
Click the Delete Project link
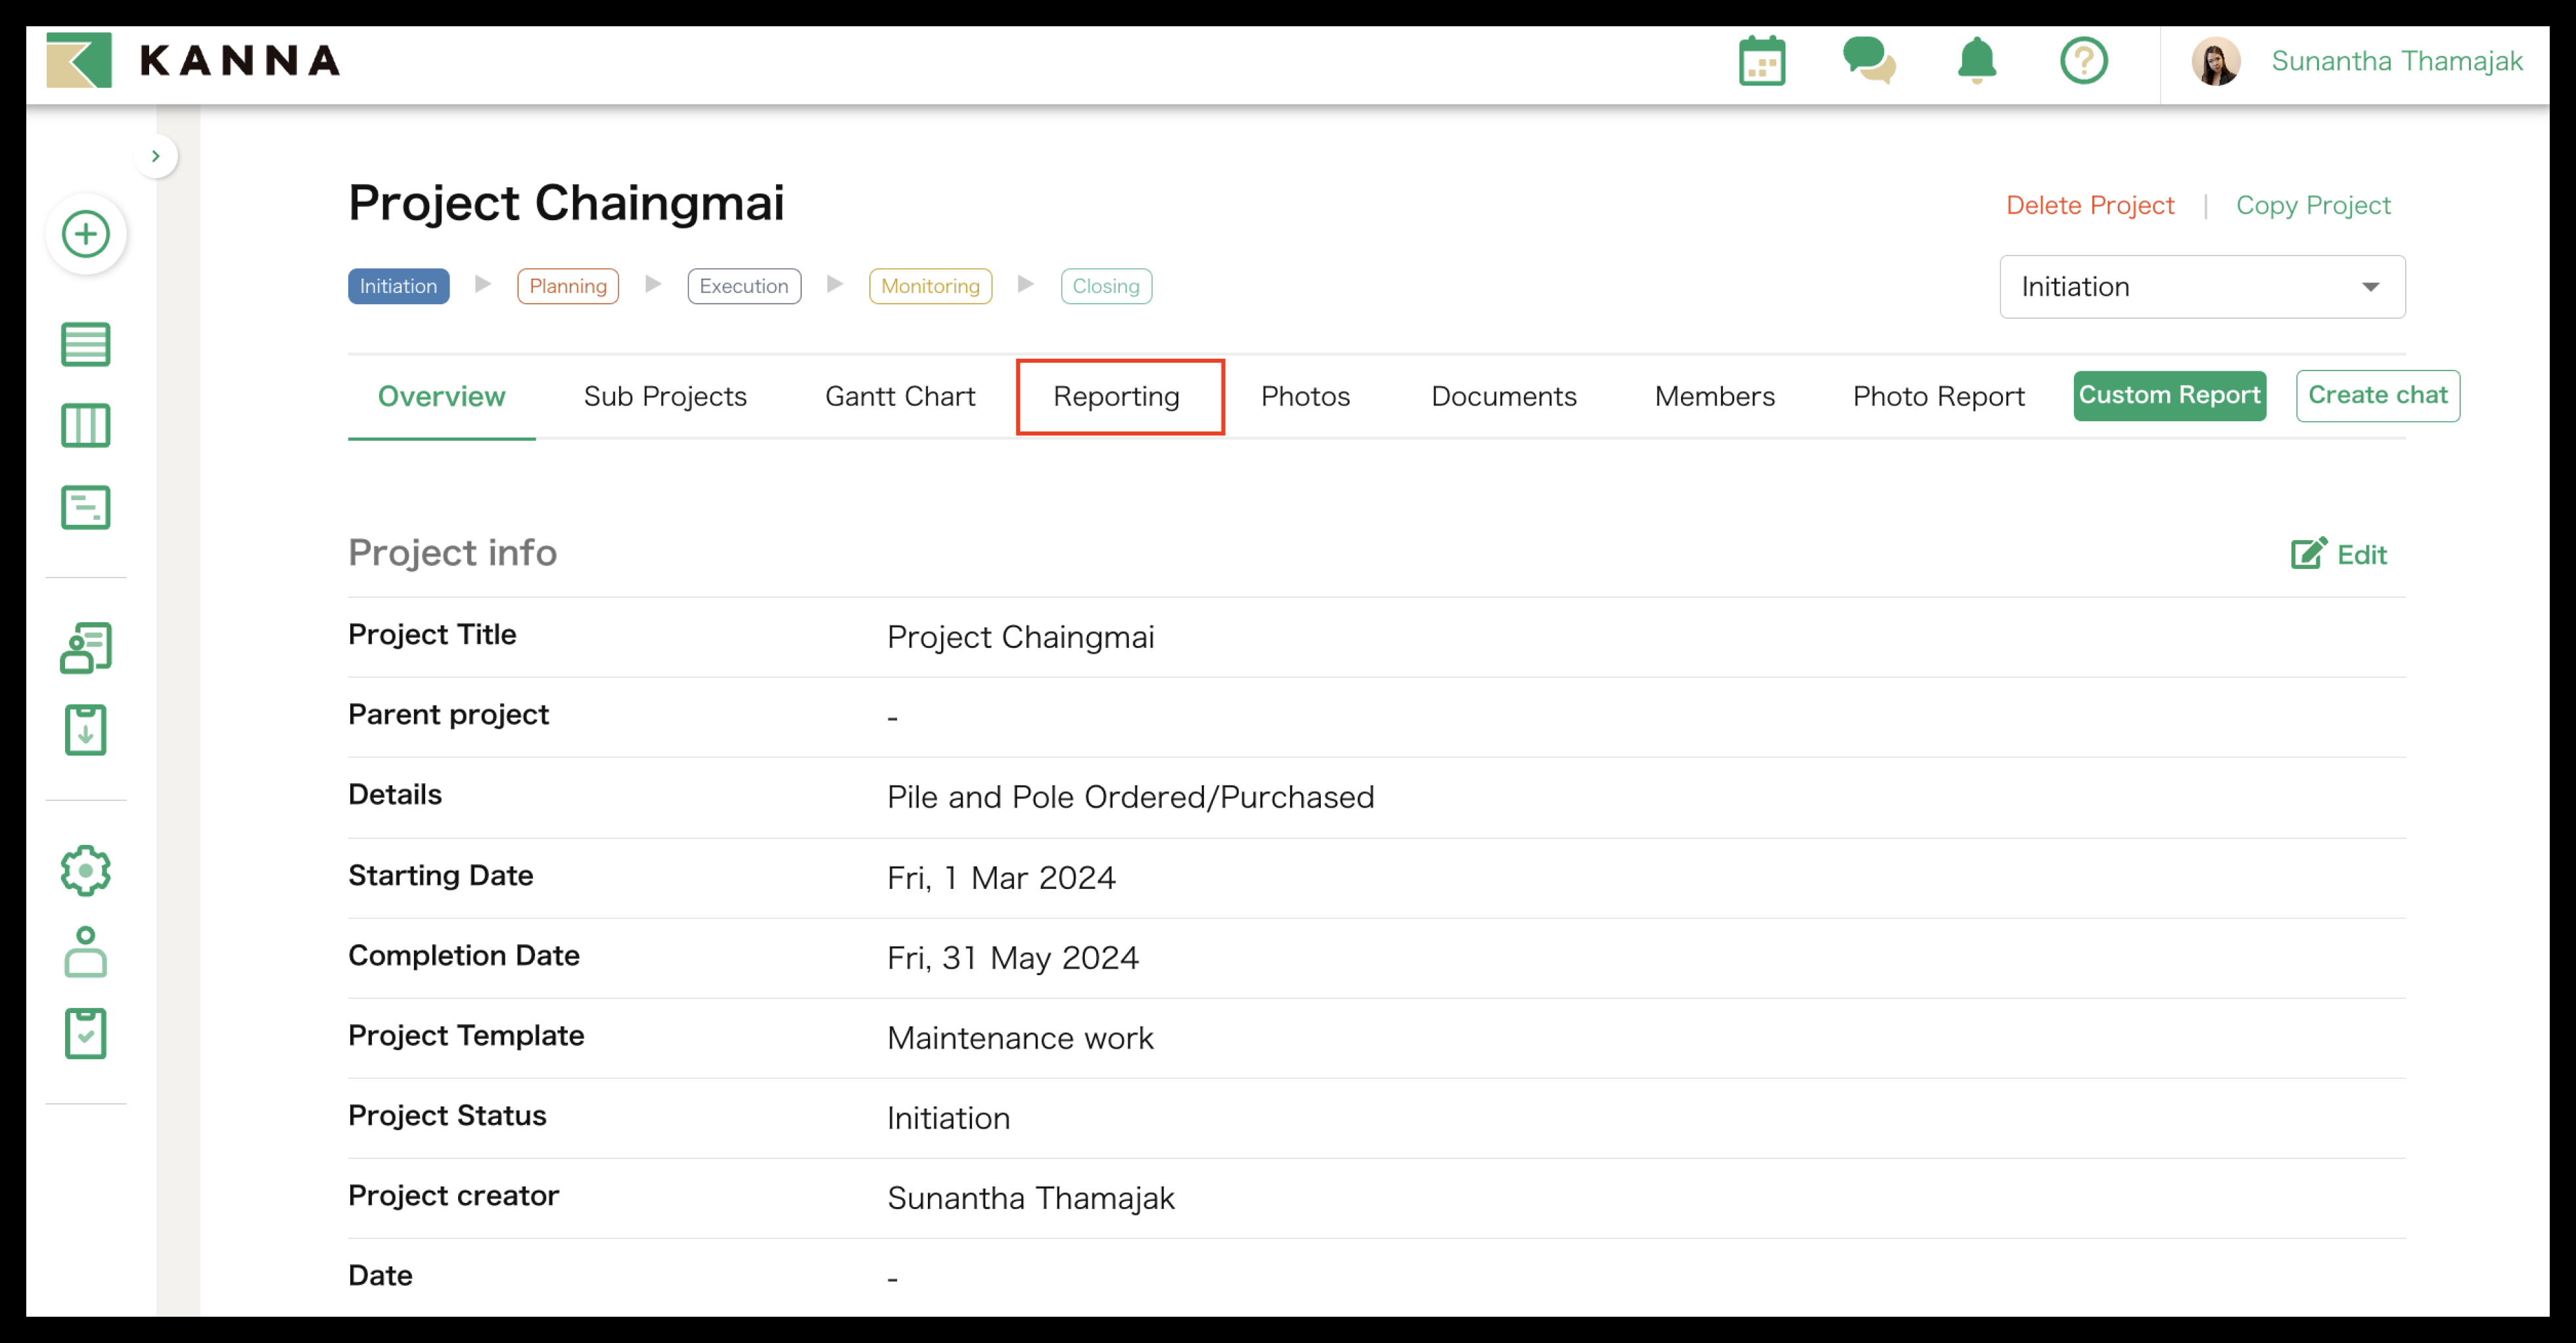click(x=2089, y=206)
